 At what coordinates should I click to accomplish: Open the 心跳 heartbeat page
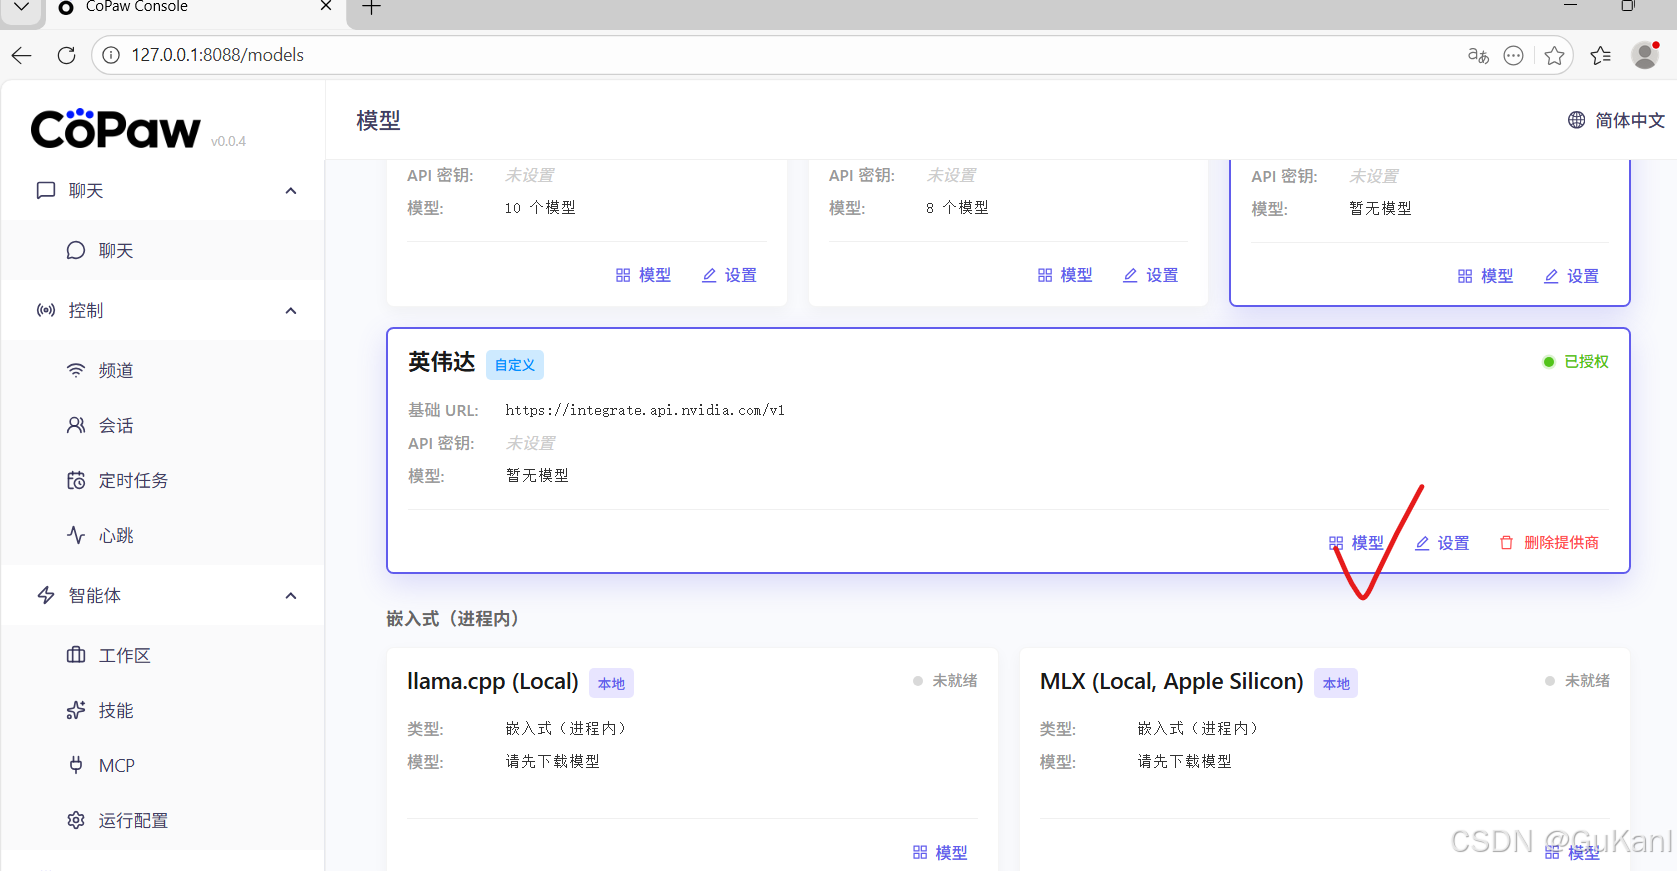(163, 535)
